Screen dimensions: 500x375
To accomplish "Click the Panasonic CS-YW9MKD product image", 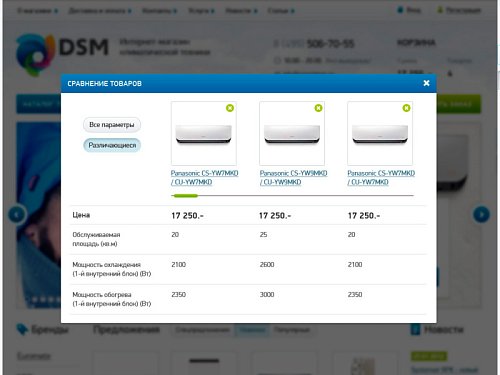I will 292,133.
